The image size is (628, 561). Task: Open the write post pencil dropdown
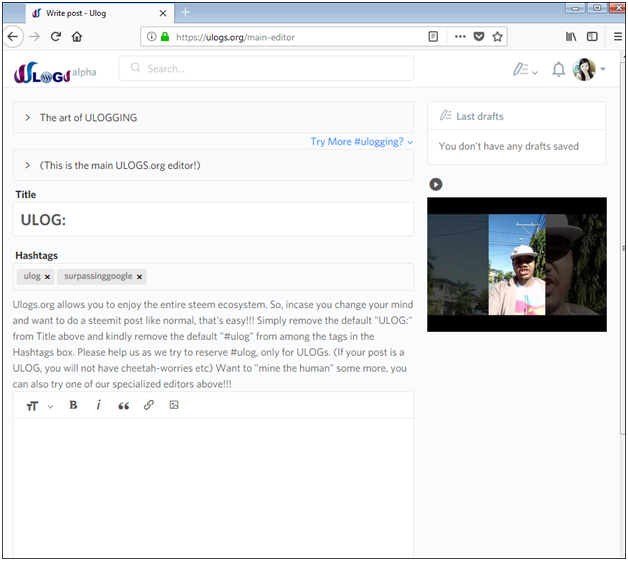coord(525,69)
